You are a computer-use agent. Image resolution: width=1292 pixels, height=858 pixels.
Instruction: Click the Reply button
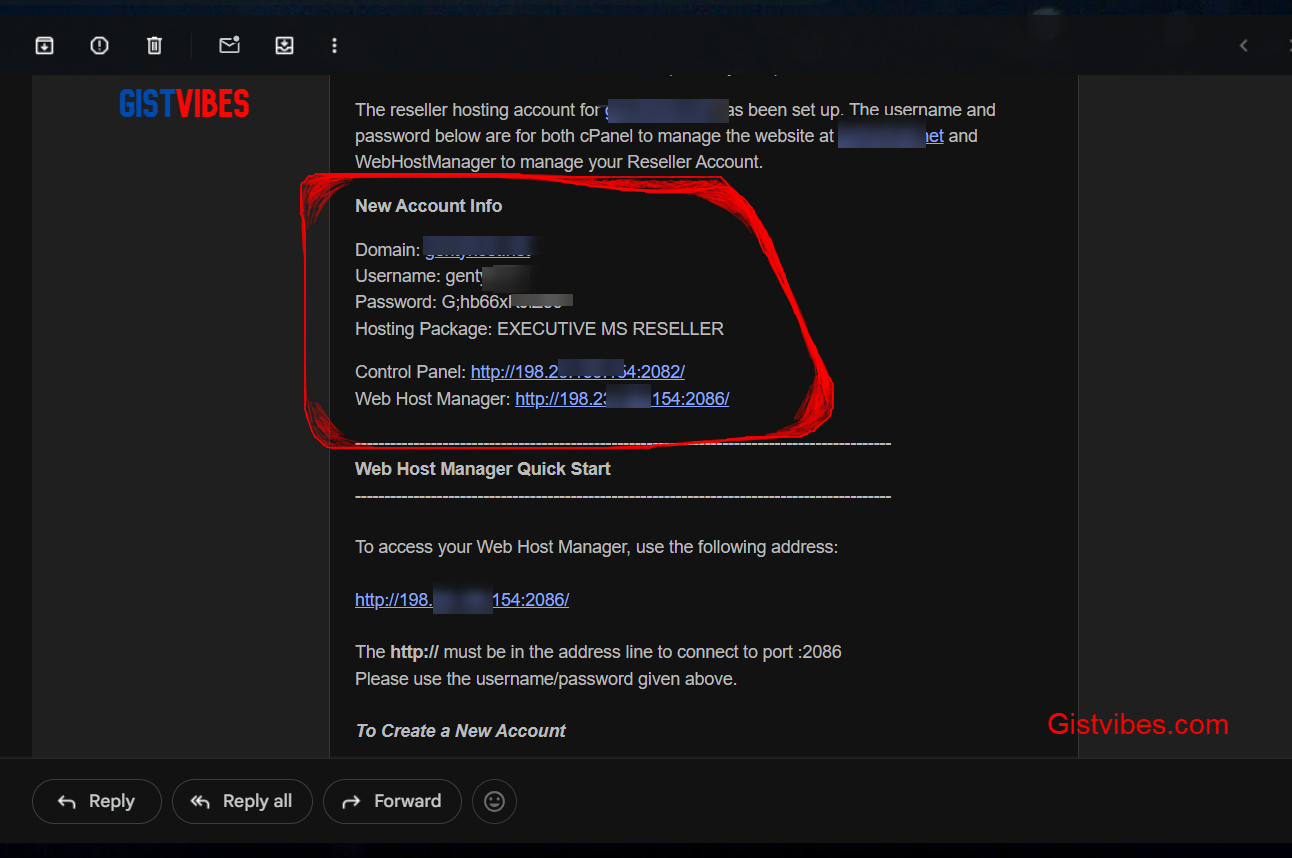(97, 801)
